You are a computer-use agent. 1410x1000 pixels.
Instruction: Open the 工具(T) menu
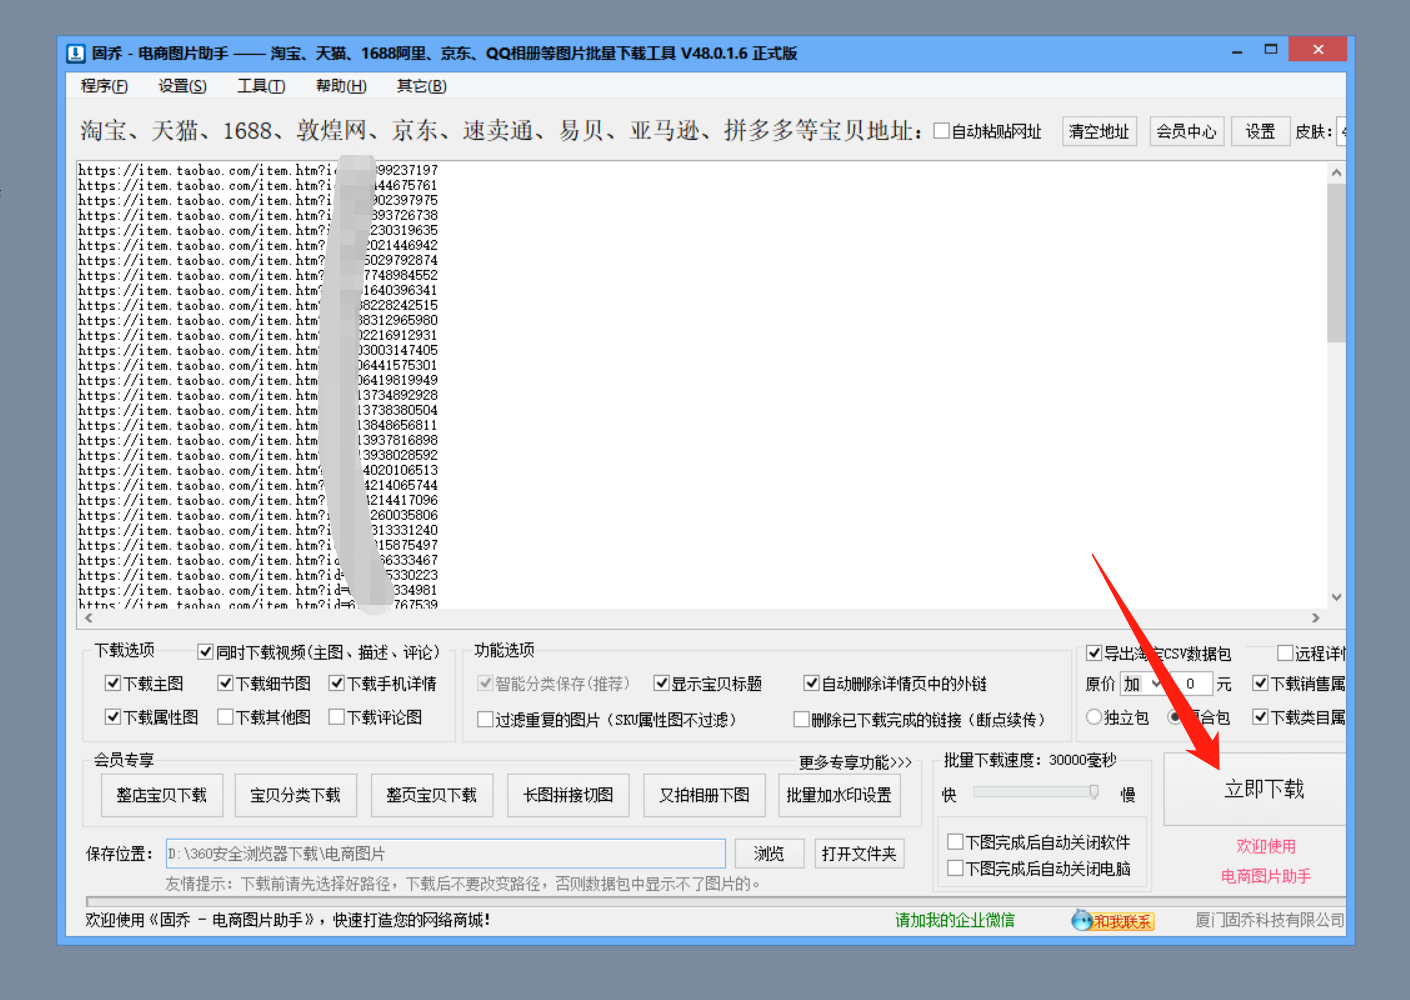coord(260,86)
